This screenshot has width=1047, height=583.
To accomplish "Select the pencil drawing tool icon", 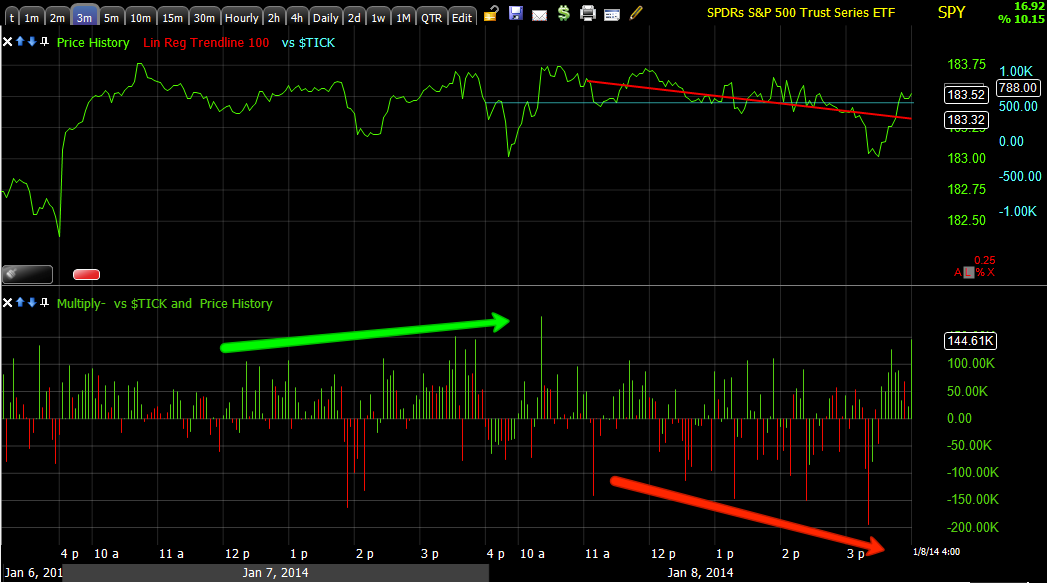I will click(x=636, y=13).
